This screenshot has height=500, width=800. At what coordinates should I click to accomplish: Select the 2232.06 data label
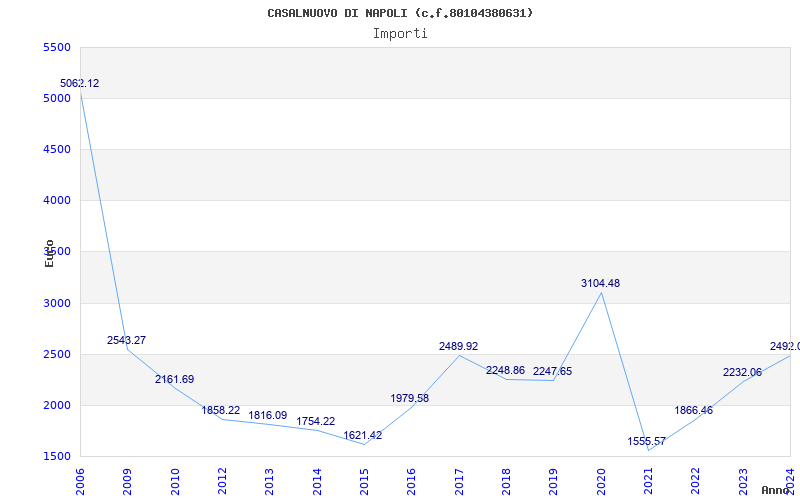742,373
